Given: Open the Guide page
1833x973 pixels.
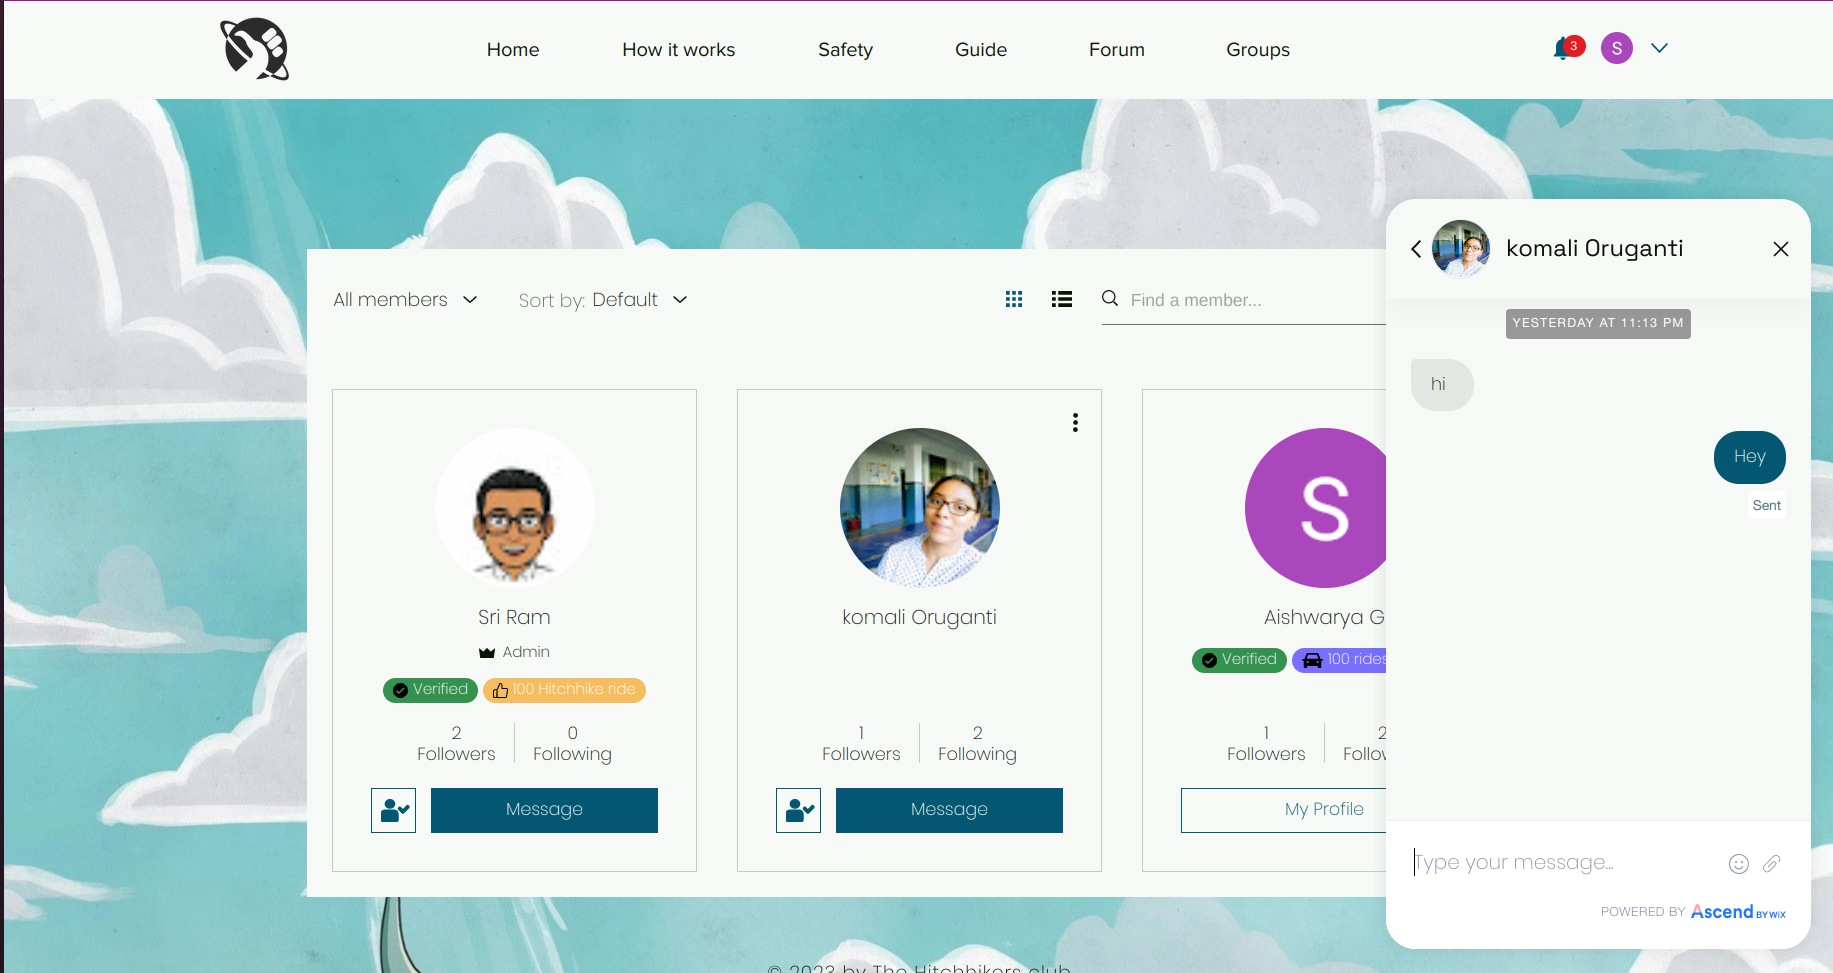Looking at the screenshot, I should 981,50.
